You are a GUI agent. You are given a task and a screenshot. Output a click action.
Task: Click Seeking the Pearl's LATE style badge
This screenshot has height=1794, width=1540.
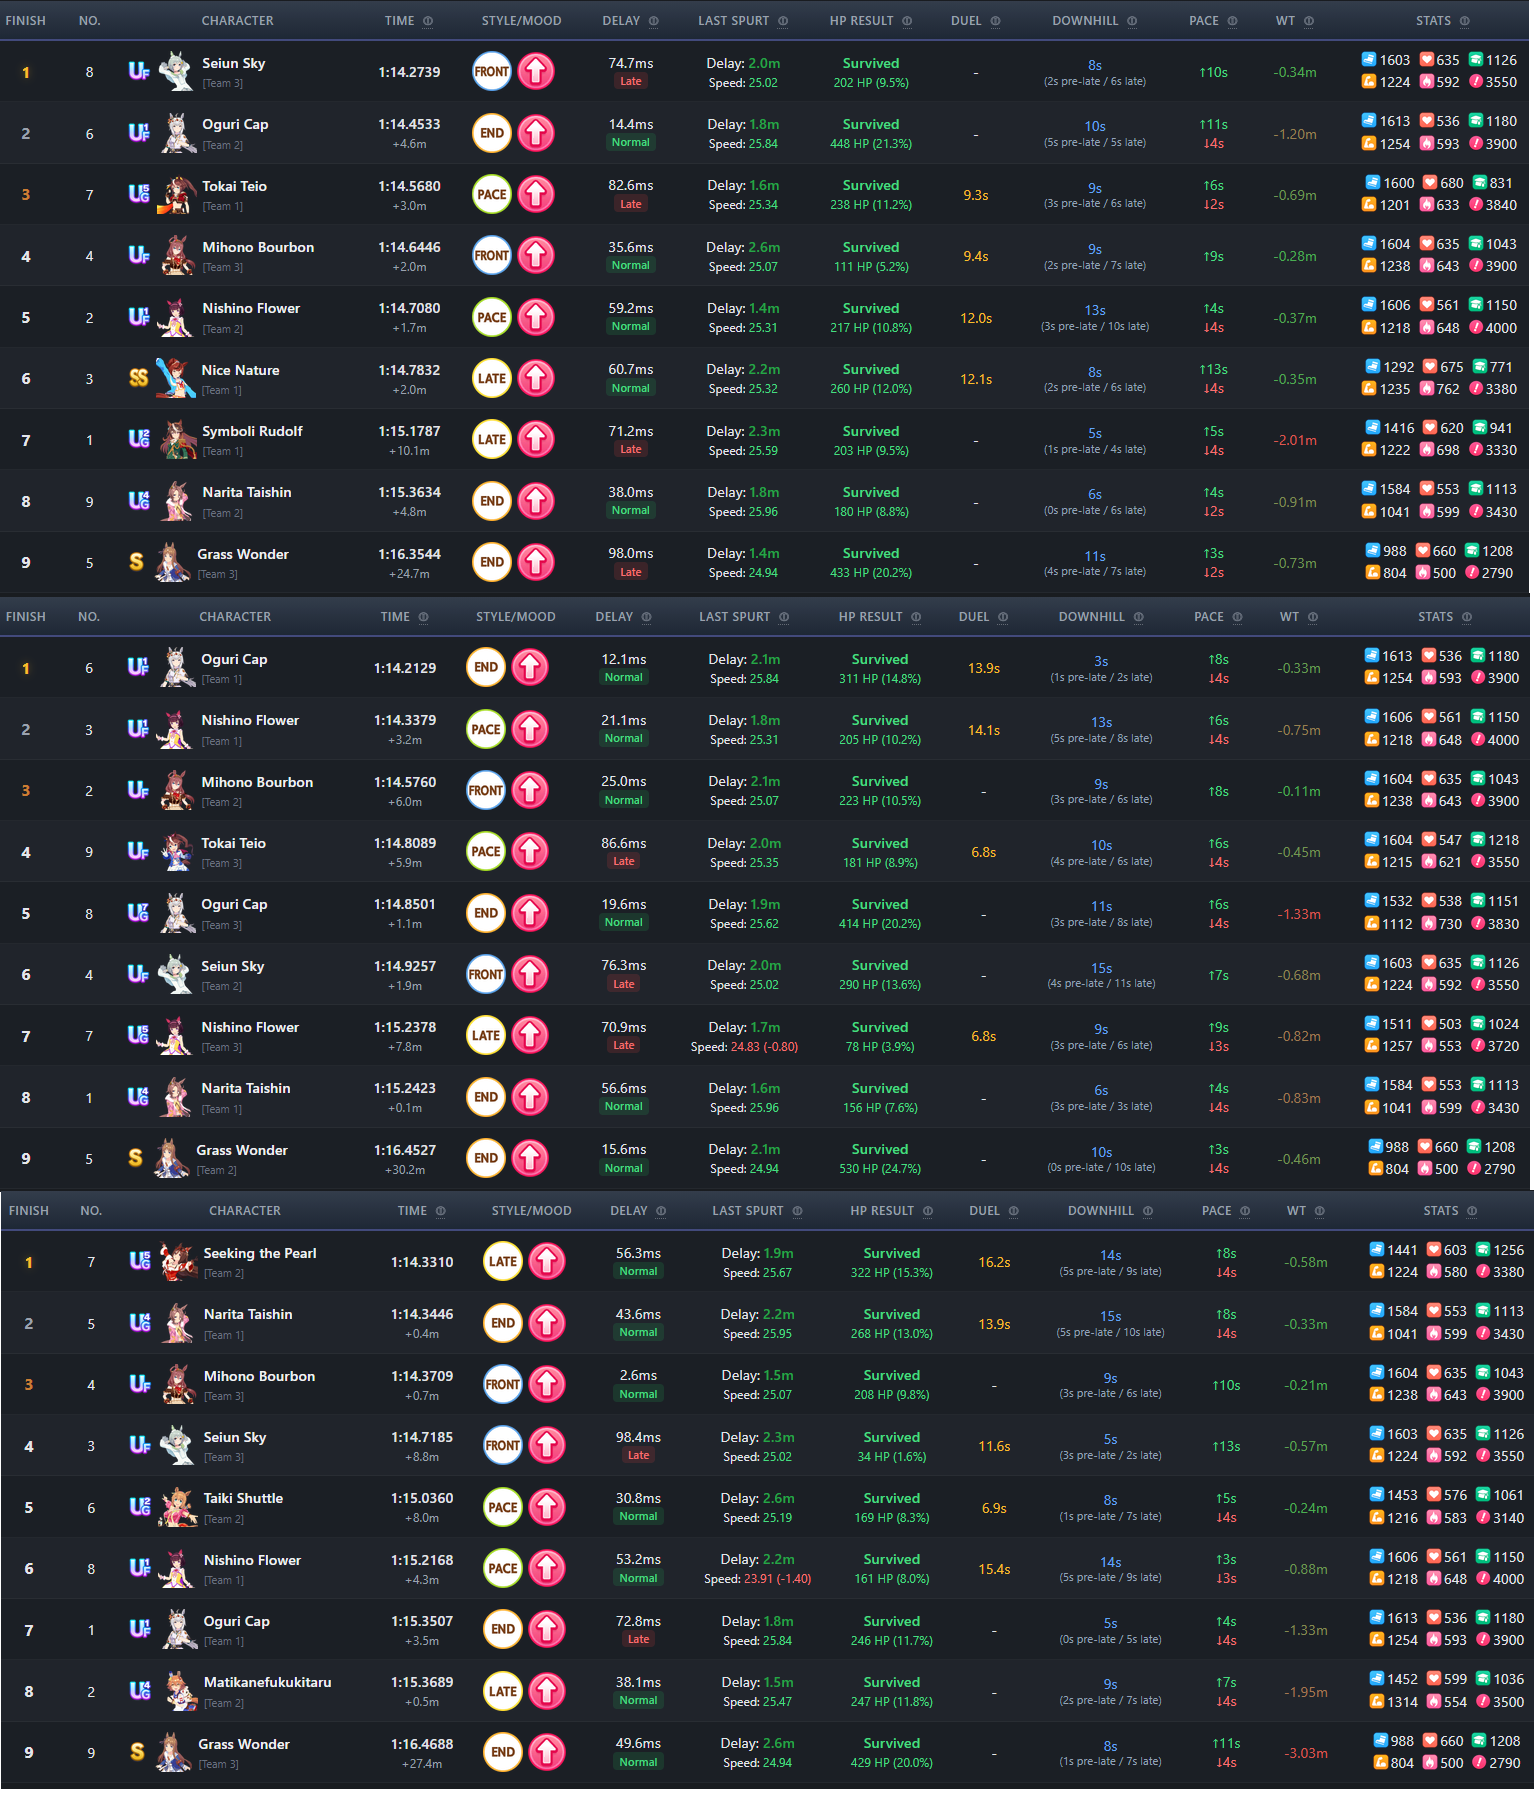(x=503, y=1262)
